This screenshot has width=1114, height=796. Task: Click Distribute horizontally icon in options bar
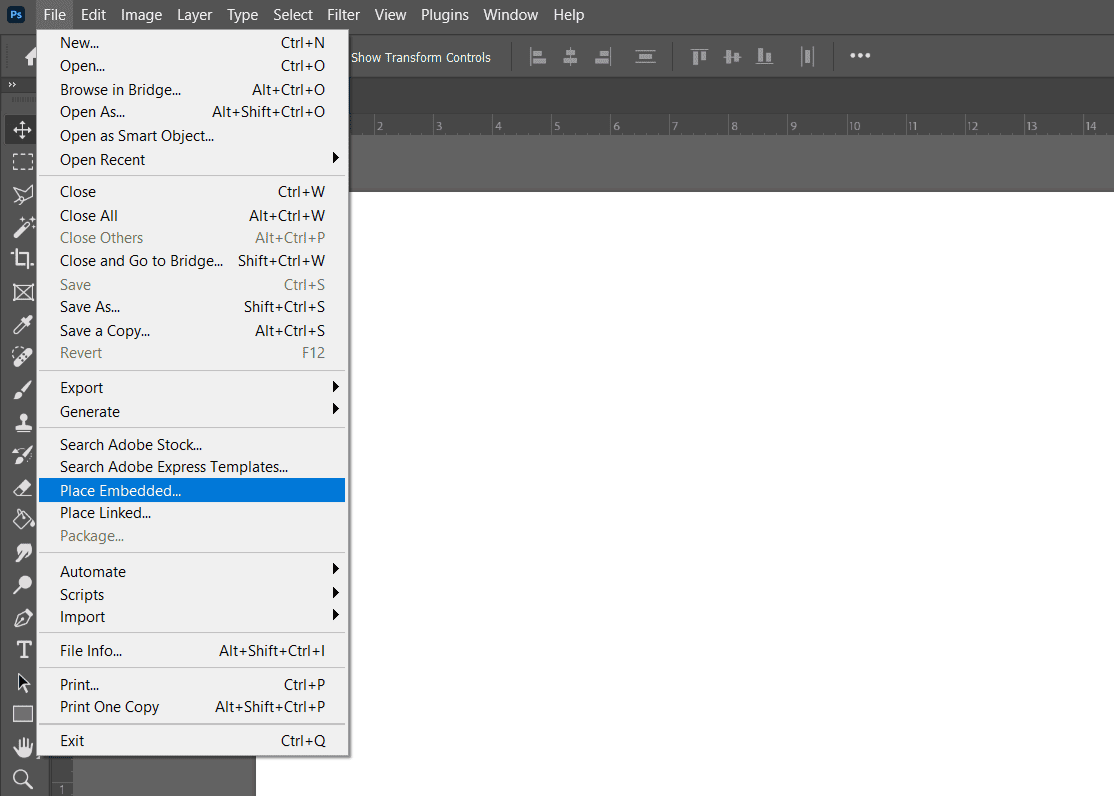pos(807,57)
